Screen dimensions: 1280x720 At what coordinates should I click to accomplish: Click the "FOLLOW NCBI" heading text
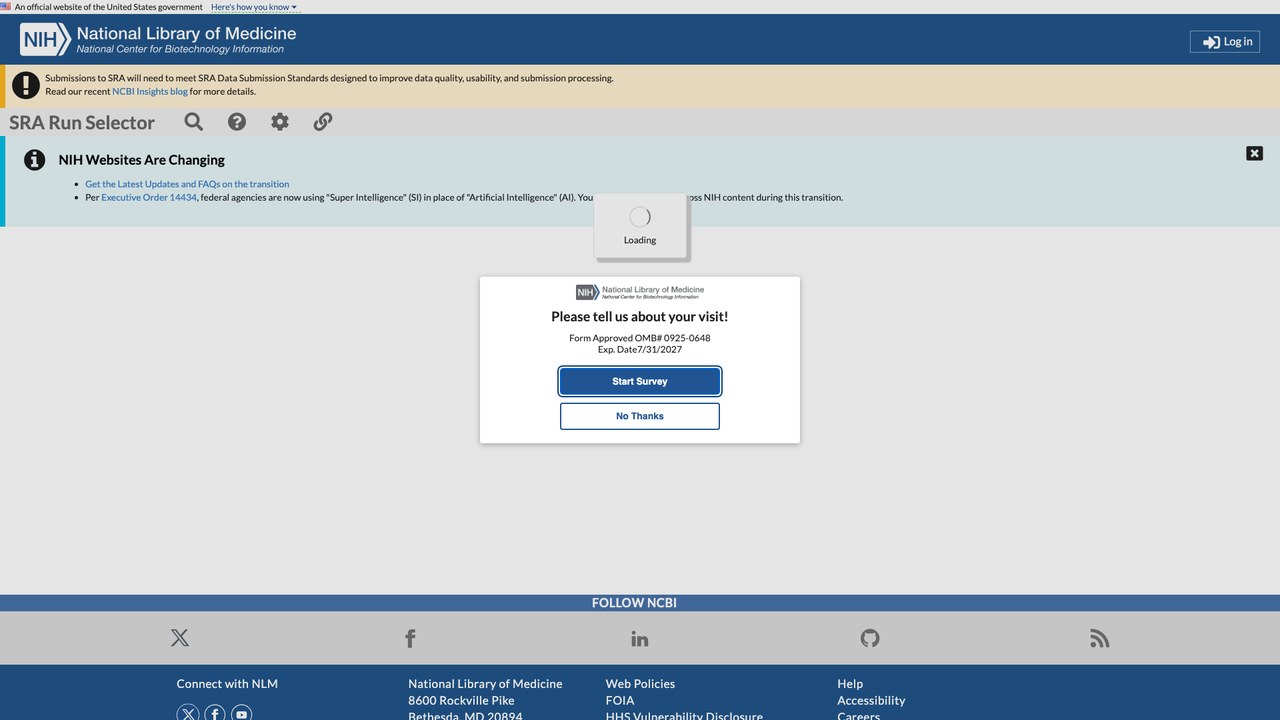click(634, 603)
